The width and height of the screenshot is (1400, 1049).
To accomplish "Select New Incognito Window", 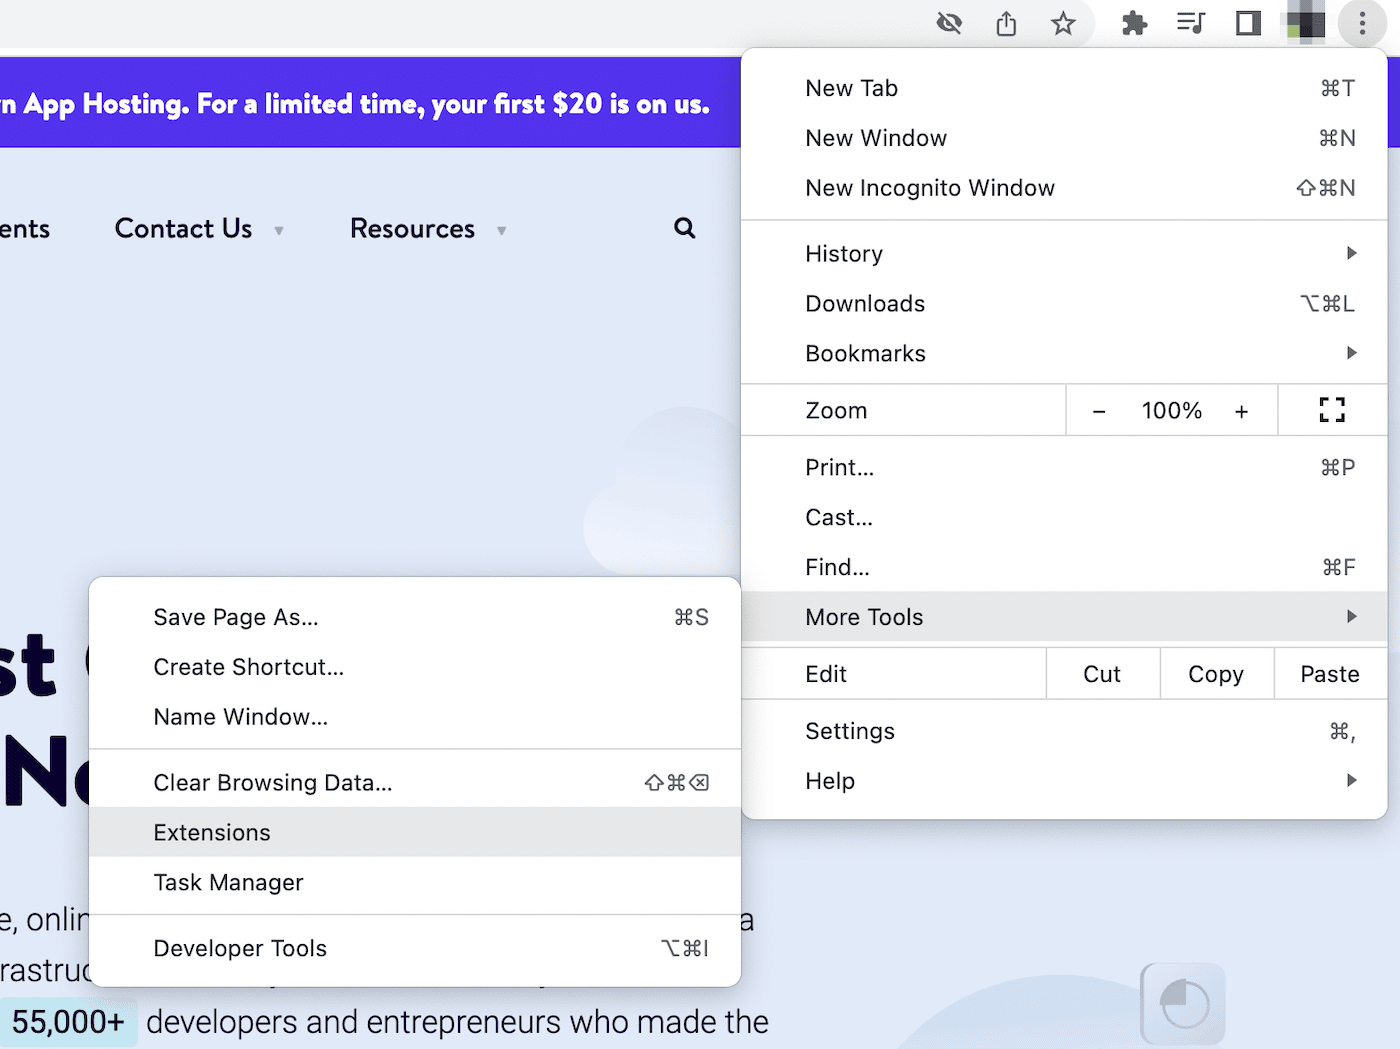I will pyautogui.click(x=929, y=187).
